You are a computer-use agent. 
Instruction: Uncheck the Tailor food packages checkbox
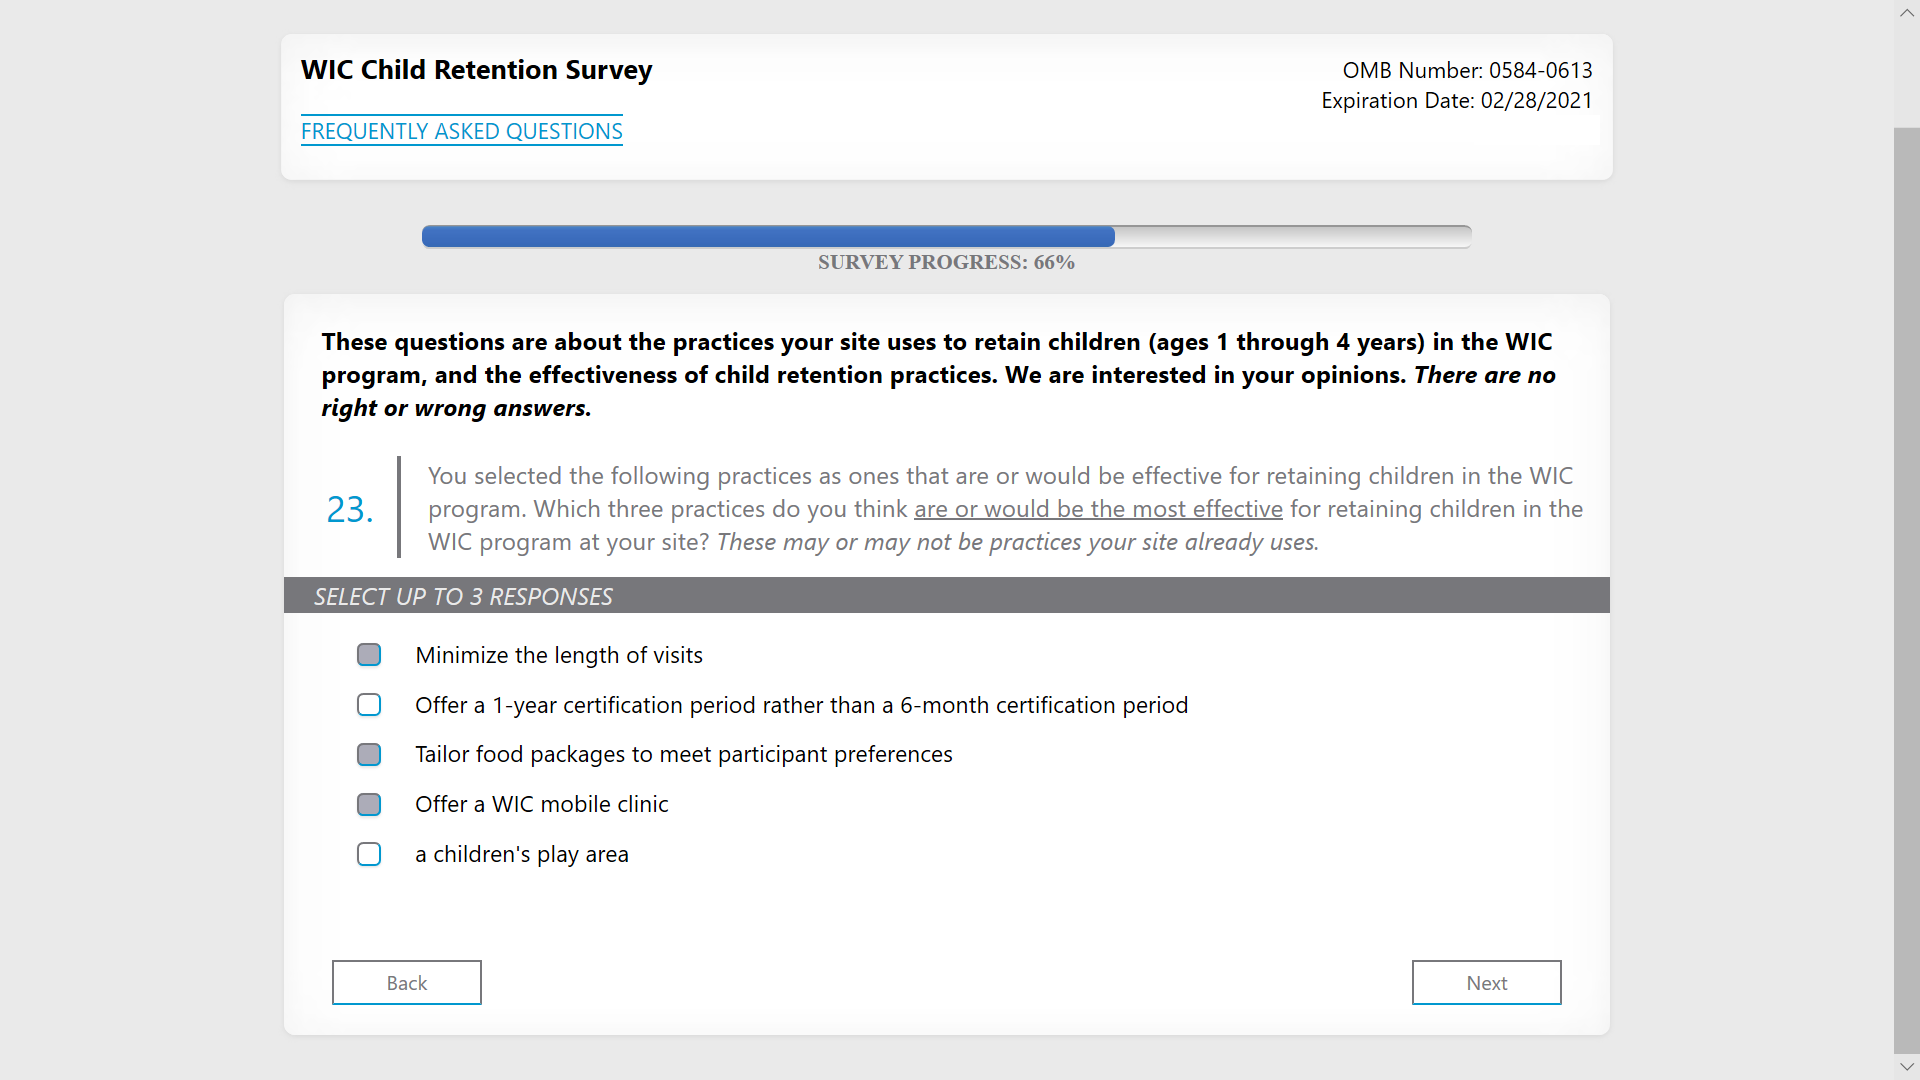point(369,754)
